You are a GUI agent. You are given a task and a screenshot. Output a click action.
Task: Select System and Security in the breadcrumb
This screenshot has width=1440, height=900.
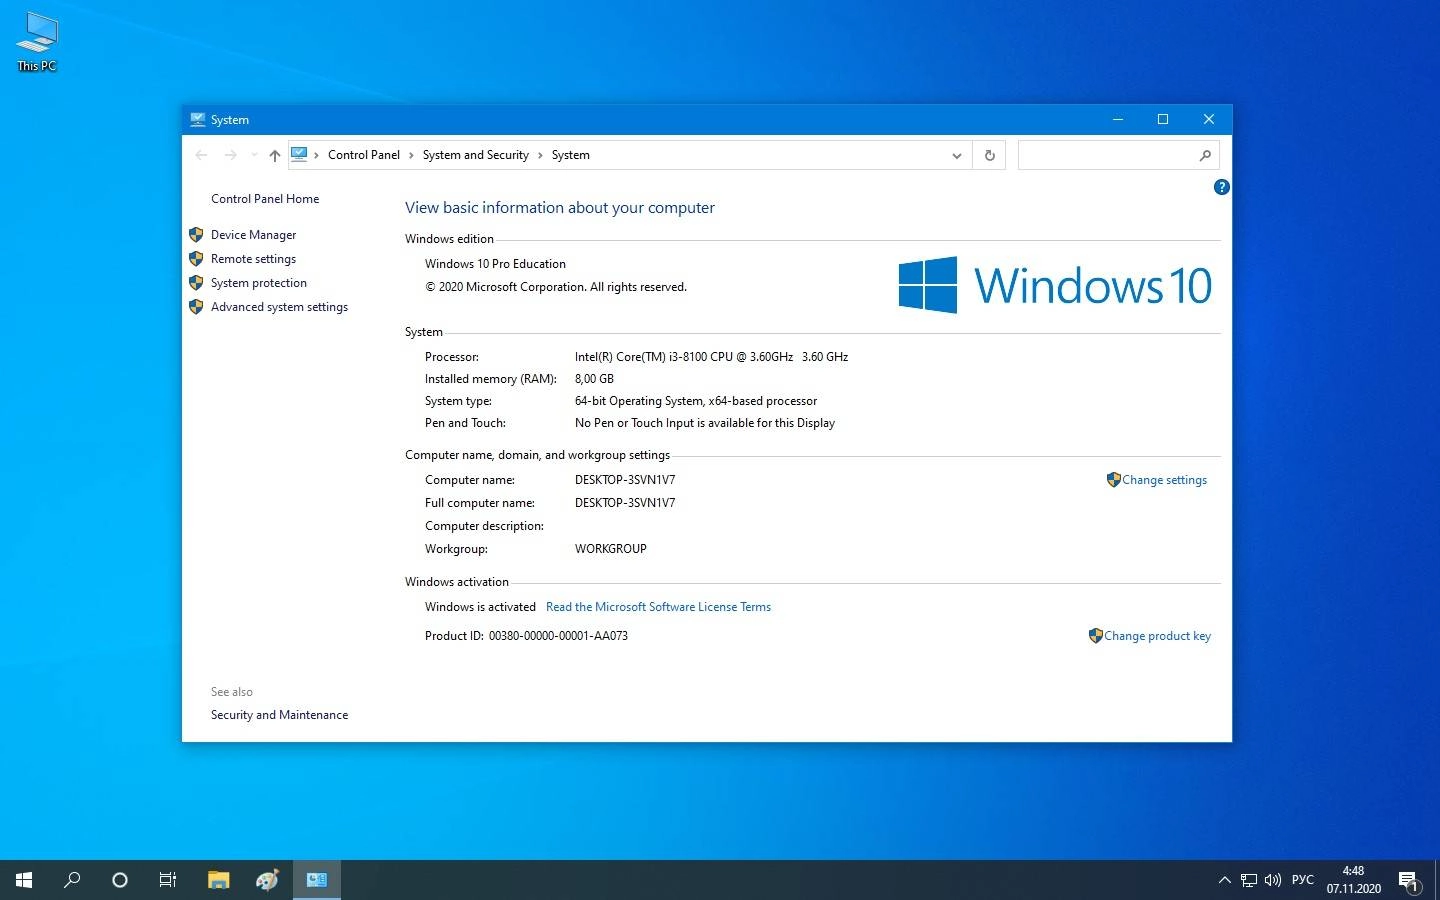click(x=476, y=155)
